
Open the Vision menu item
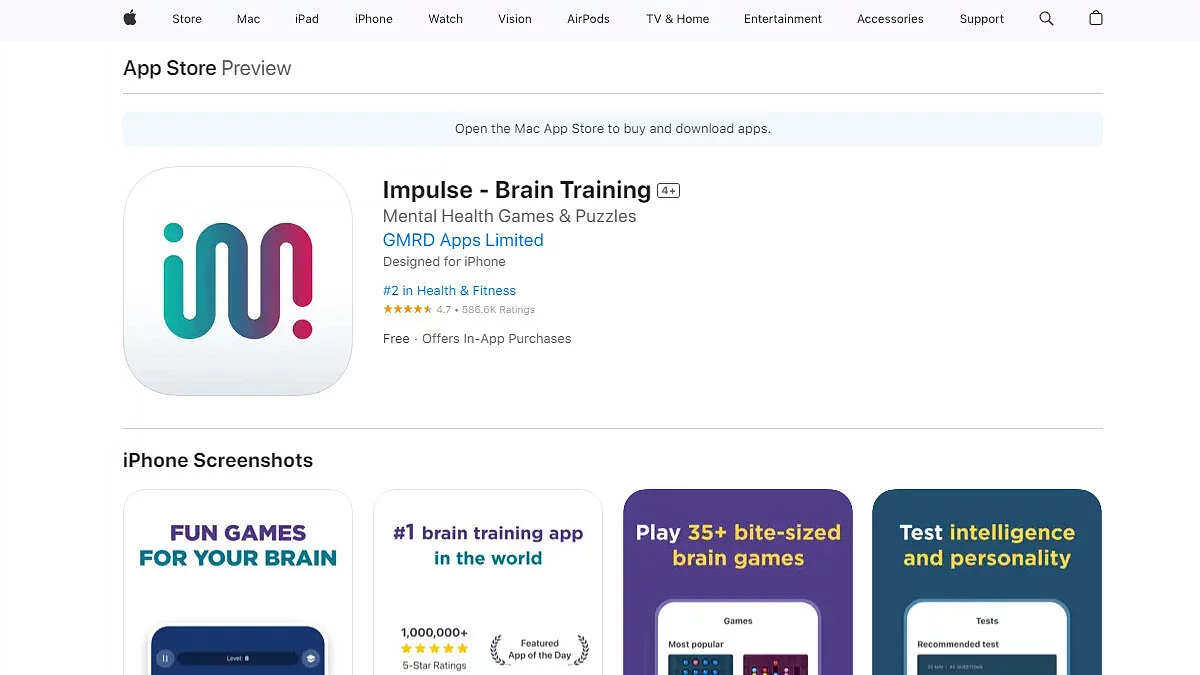(x=515, y=19)
